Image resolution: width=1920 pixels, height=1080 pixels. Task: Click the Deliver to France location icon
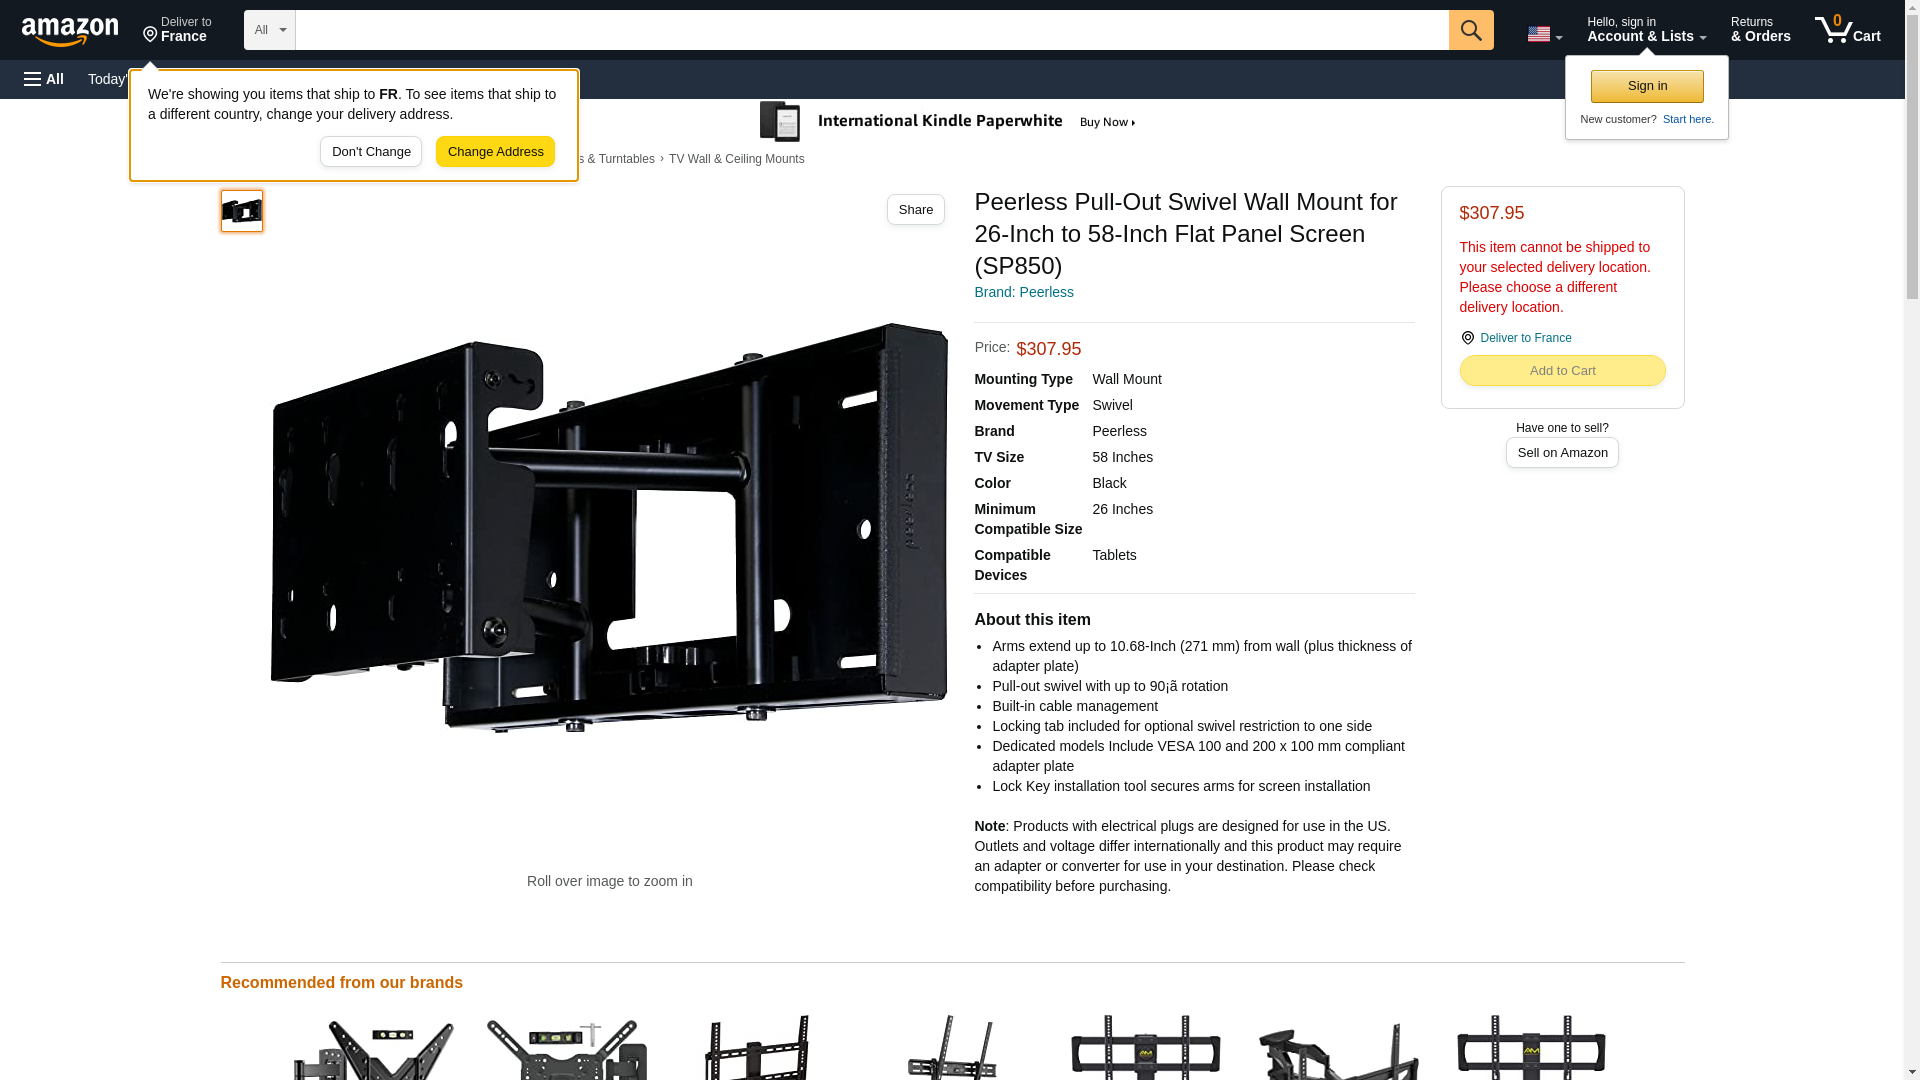point(150,35)
